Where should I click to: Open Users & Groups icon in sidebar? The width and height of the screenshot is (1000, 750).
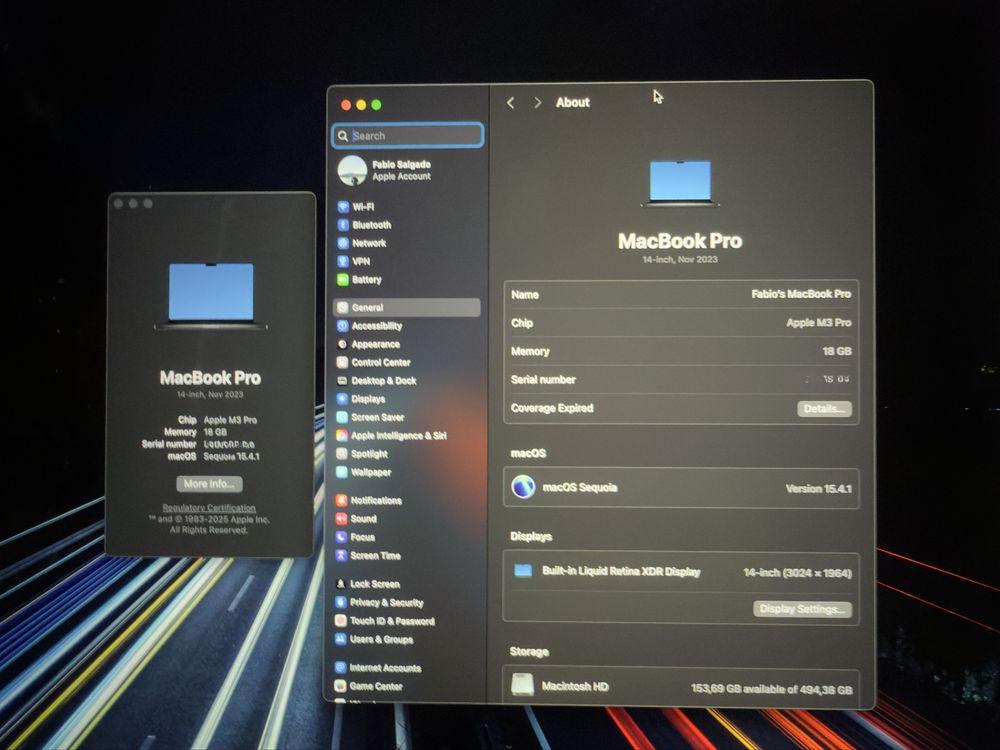(x=341, y=639)
